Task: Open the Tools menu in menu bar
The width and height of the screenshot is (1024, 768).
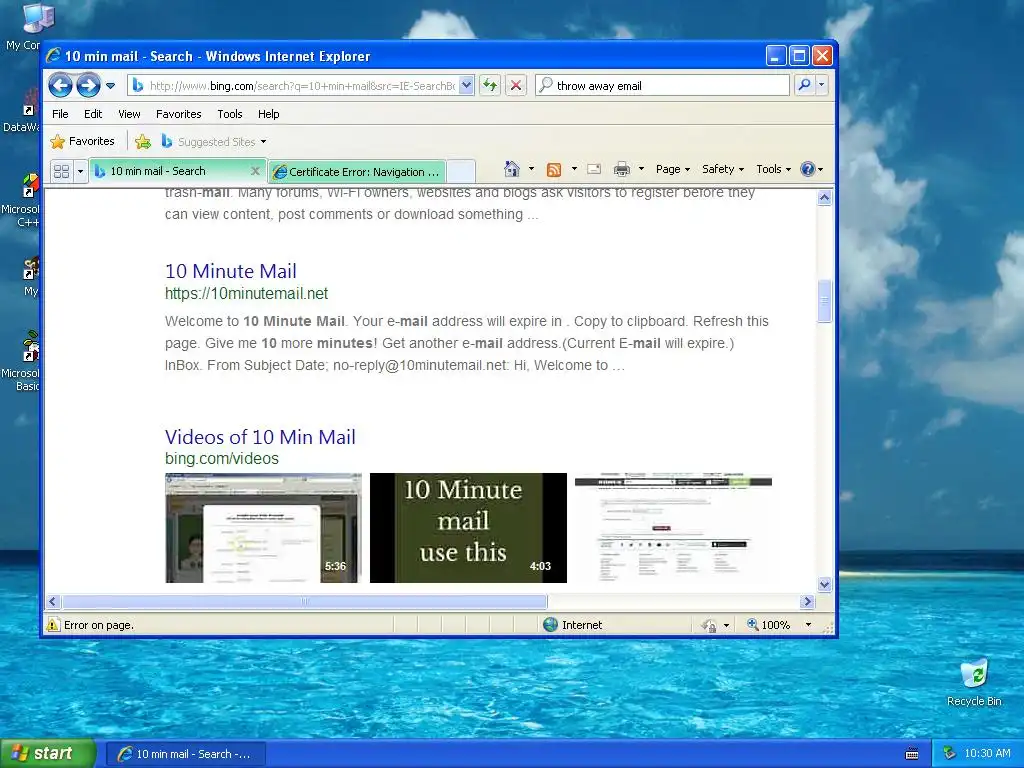Action: coord(230,114)
